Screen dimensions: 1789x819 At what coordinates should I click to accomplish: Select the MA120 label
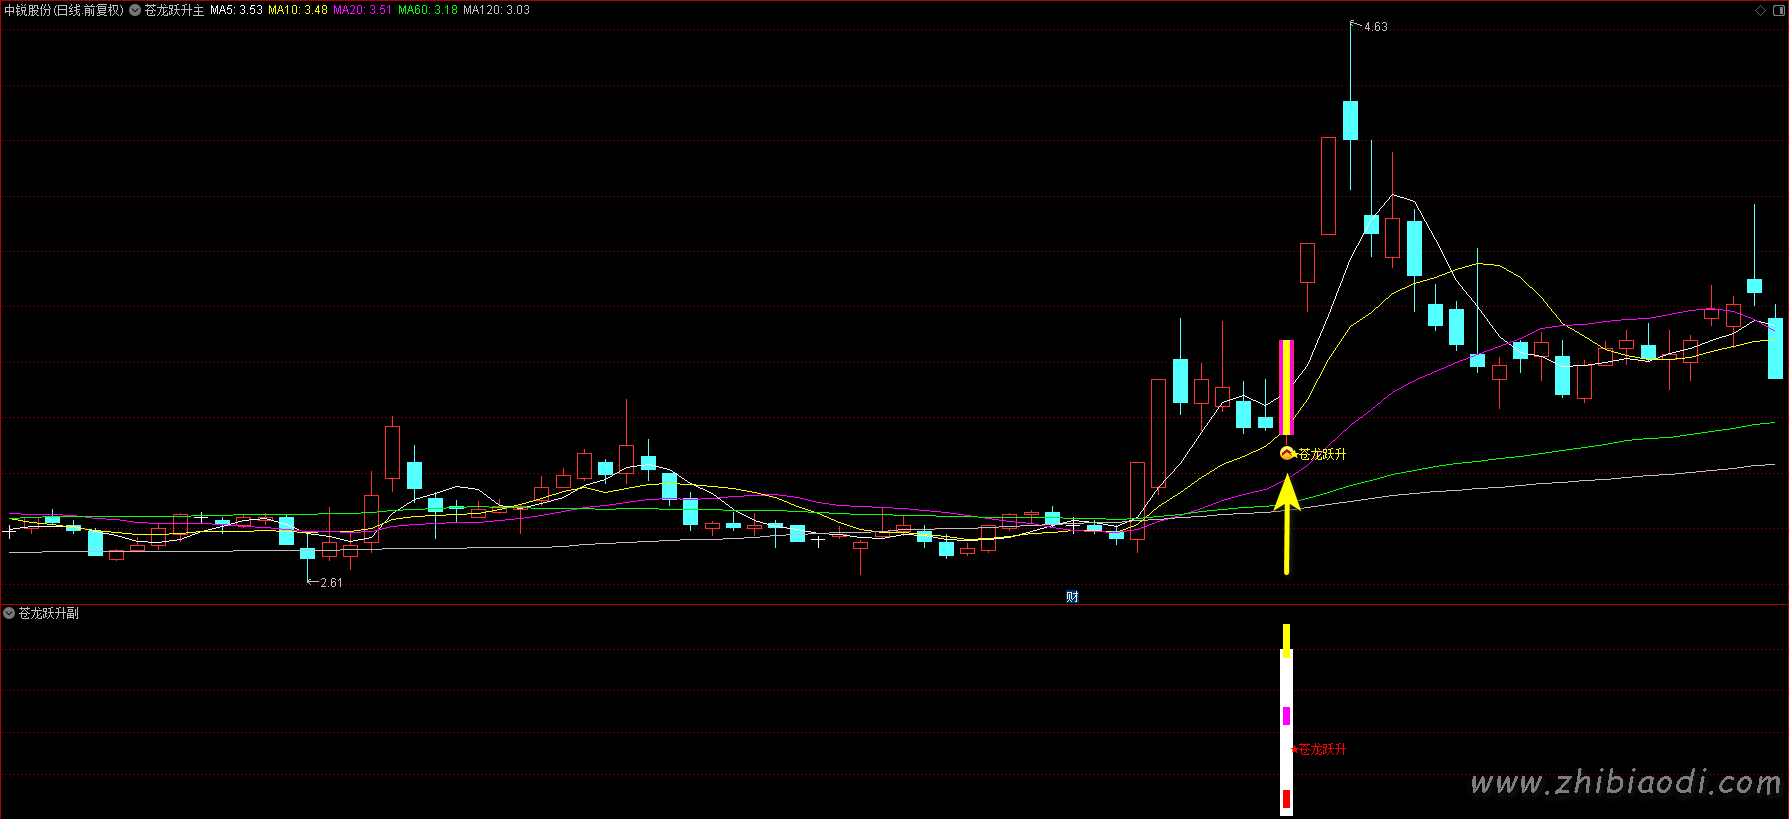[x=496, y=10]
